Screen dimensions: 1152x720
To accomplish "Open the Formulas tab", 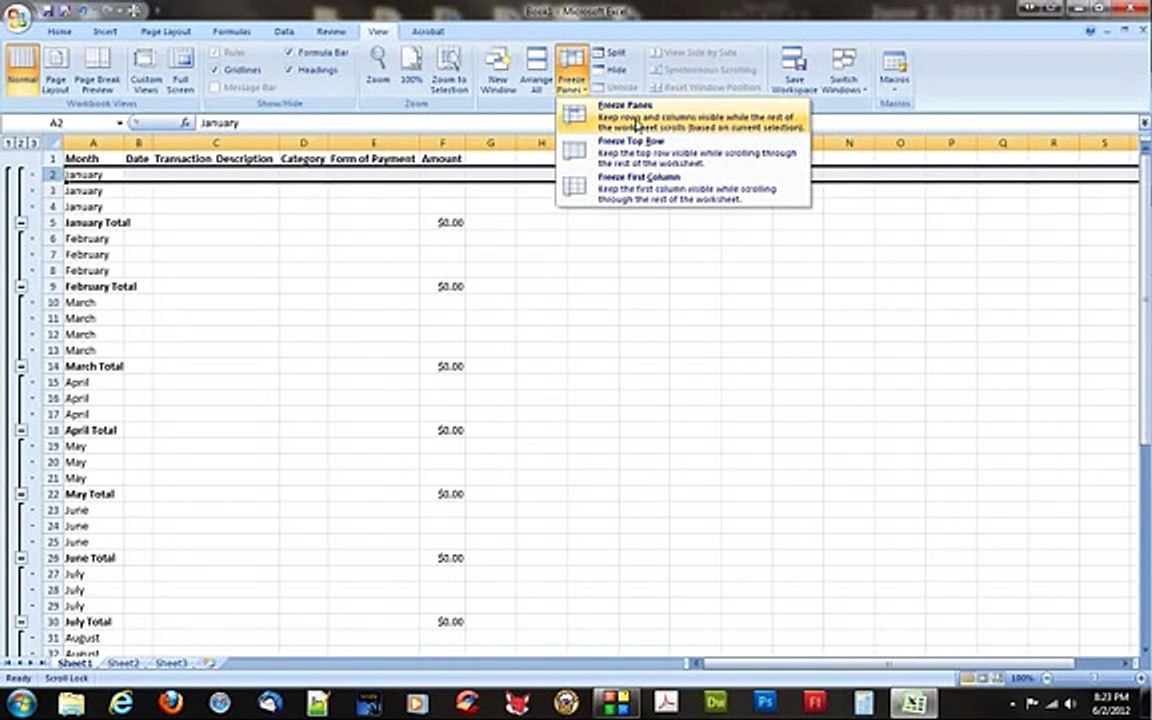I will [231, 32].
